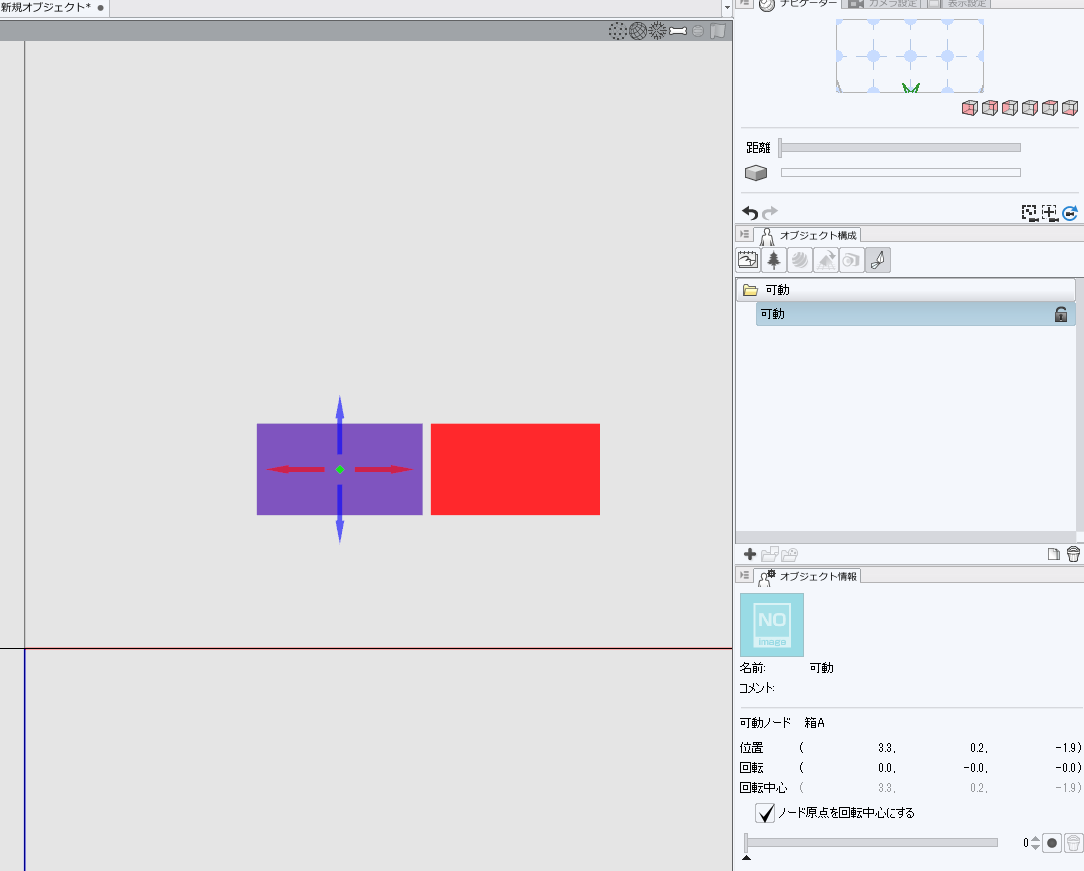Toggle the lock on the 可動 row
Screen dimensions: 1084x871
(x=1060, y=314)
